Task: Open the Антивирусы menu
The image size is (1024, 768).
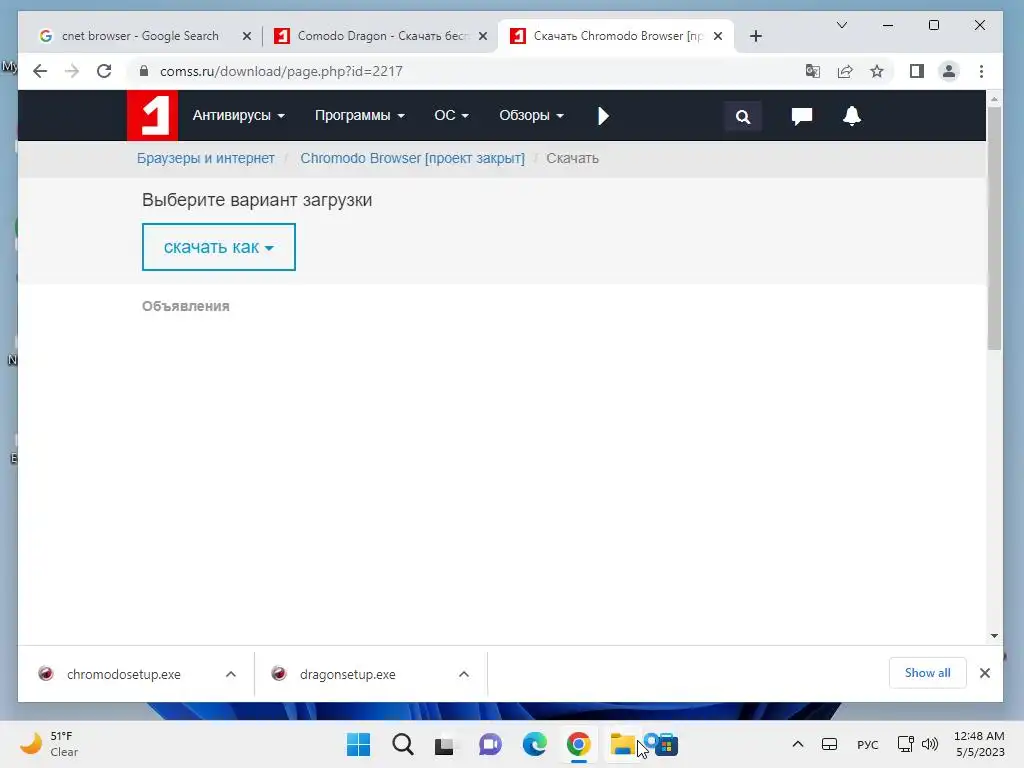Action: click(238, 116)
